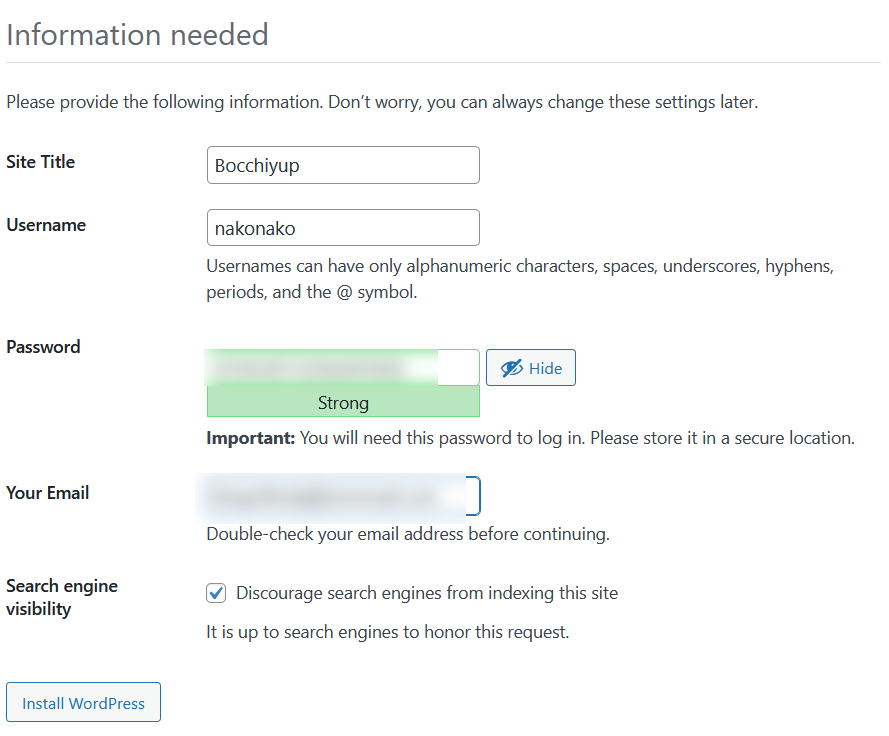Click the Site Title label
889x736 pixels.
pyautogui.click(x=41, y=162)
